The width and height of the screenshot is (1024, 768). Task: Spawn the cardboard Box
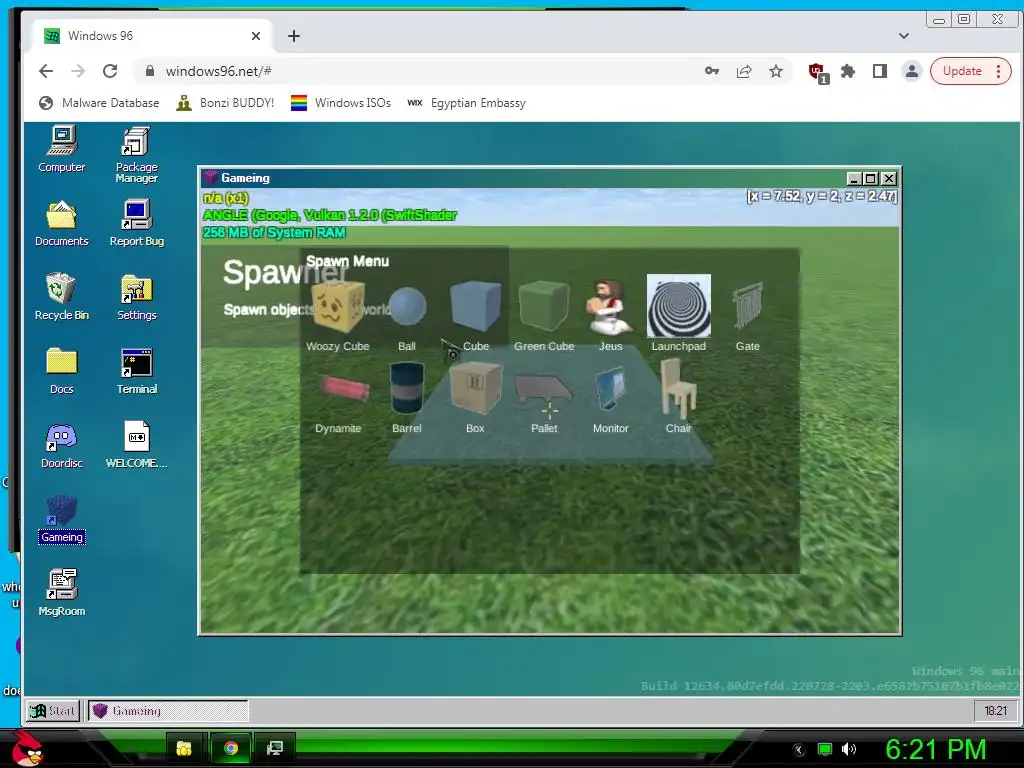(475, 398)
